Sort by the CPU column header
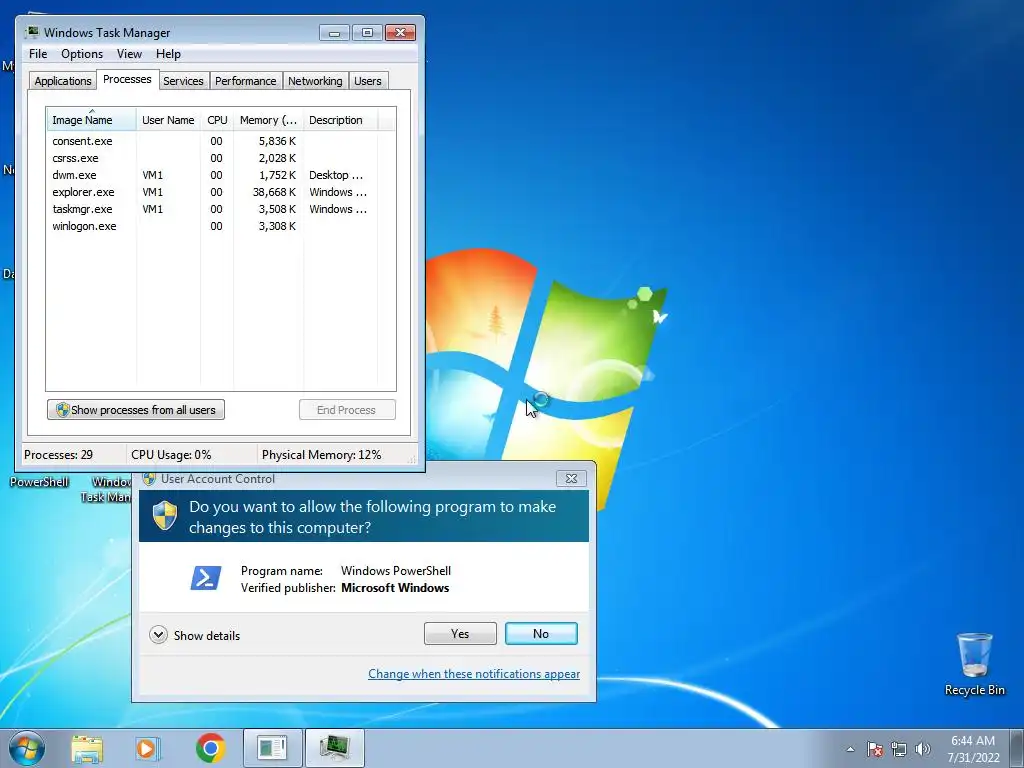 tap(217, 120)
